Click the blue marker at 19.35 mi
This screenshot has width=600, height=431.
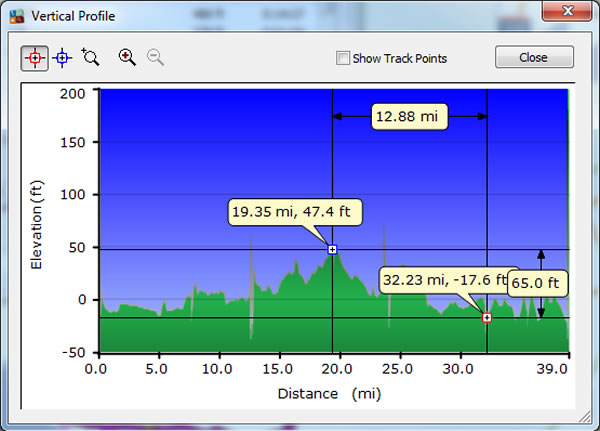pos(333,250)
